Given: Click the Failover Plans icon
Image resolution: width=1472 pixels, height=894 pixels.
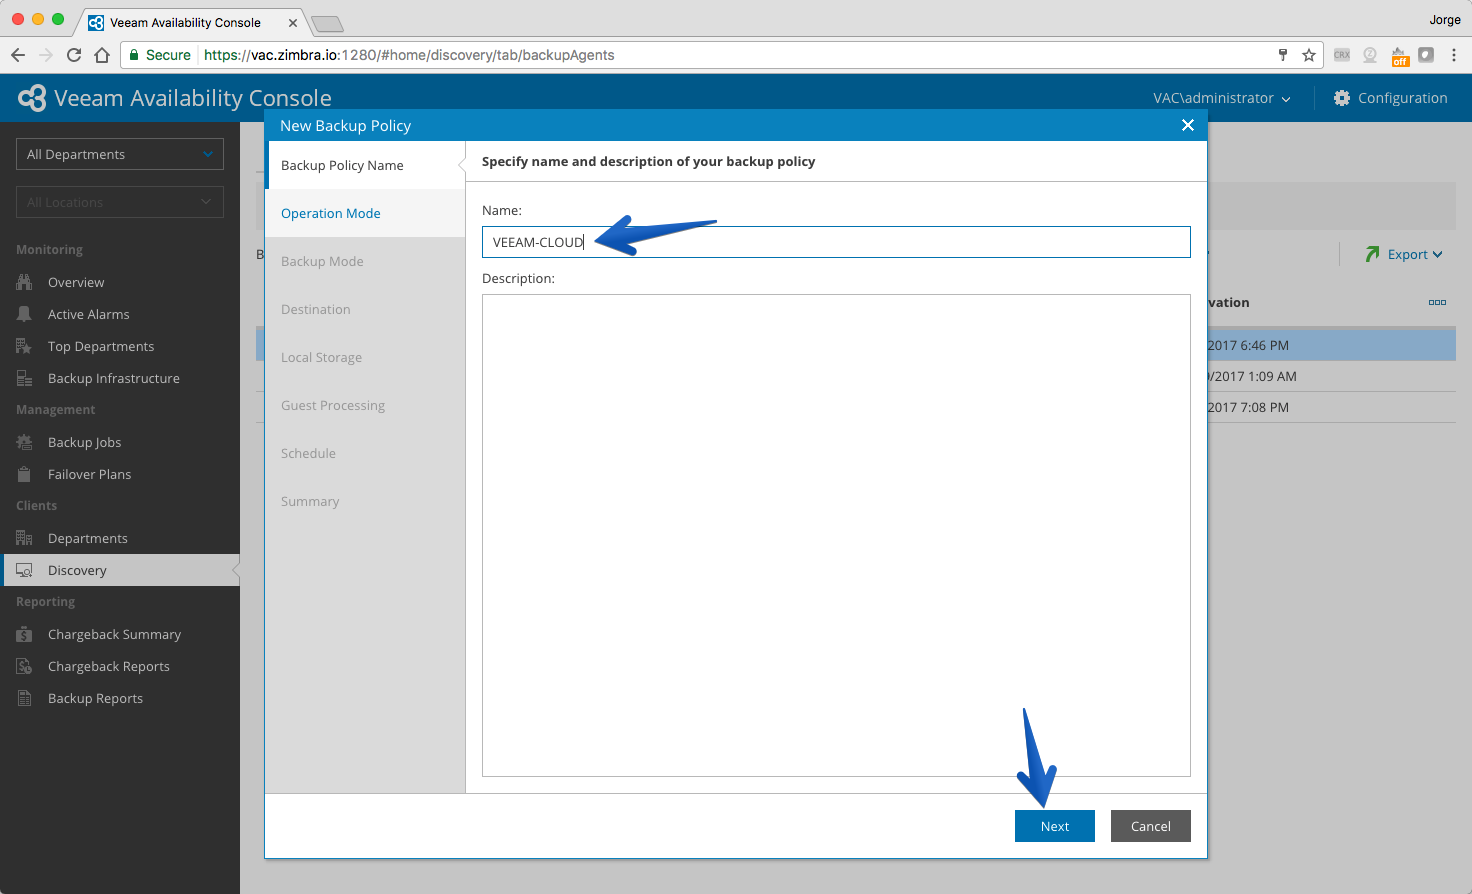Looking at the screenshot, I should coord(24,474).
